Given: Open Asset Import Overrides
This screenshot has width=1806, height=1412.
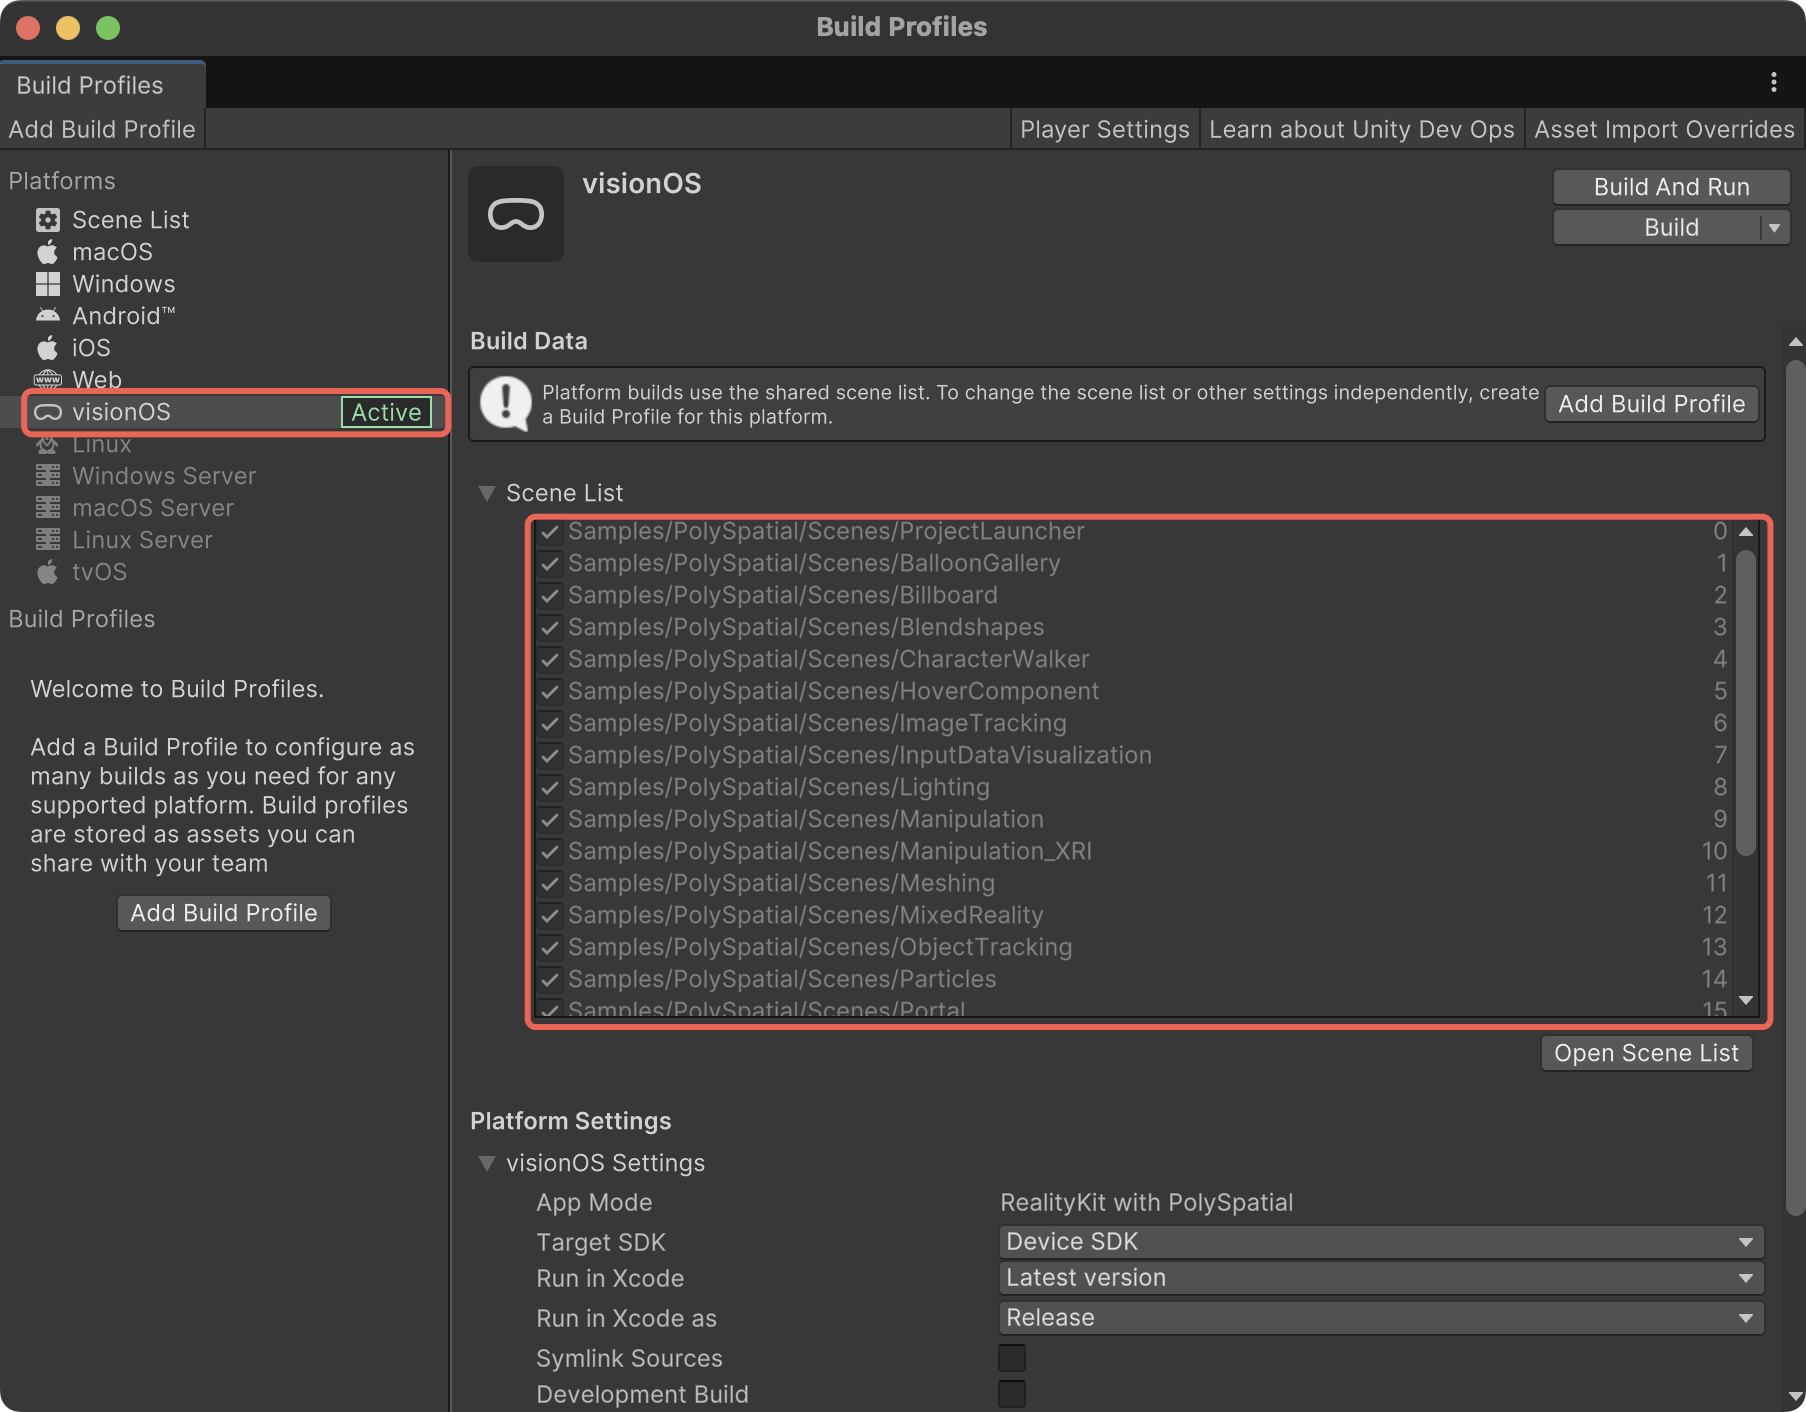Looking at the screenshot, I should 1665,130.
